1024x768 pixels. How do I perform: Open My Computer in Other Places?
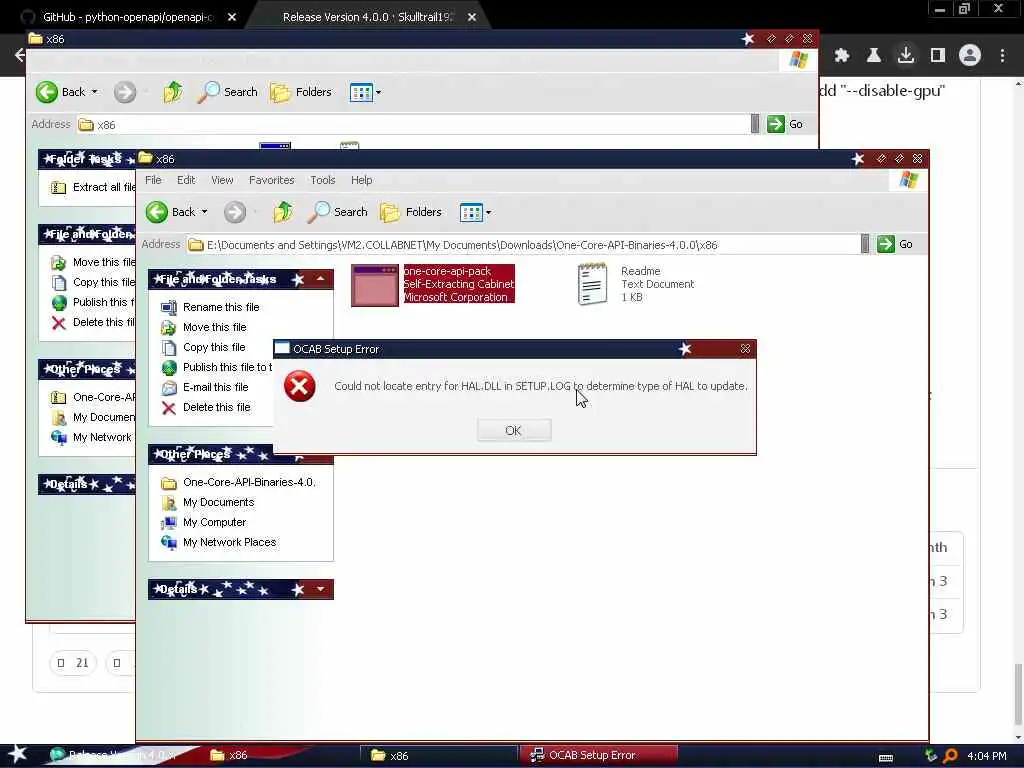pos(214,522)
